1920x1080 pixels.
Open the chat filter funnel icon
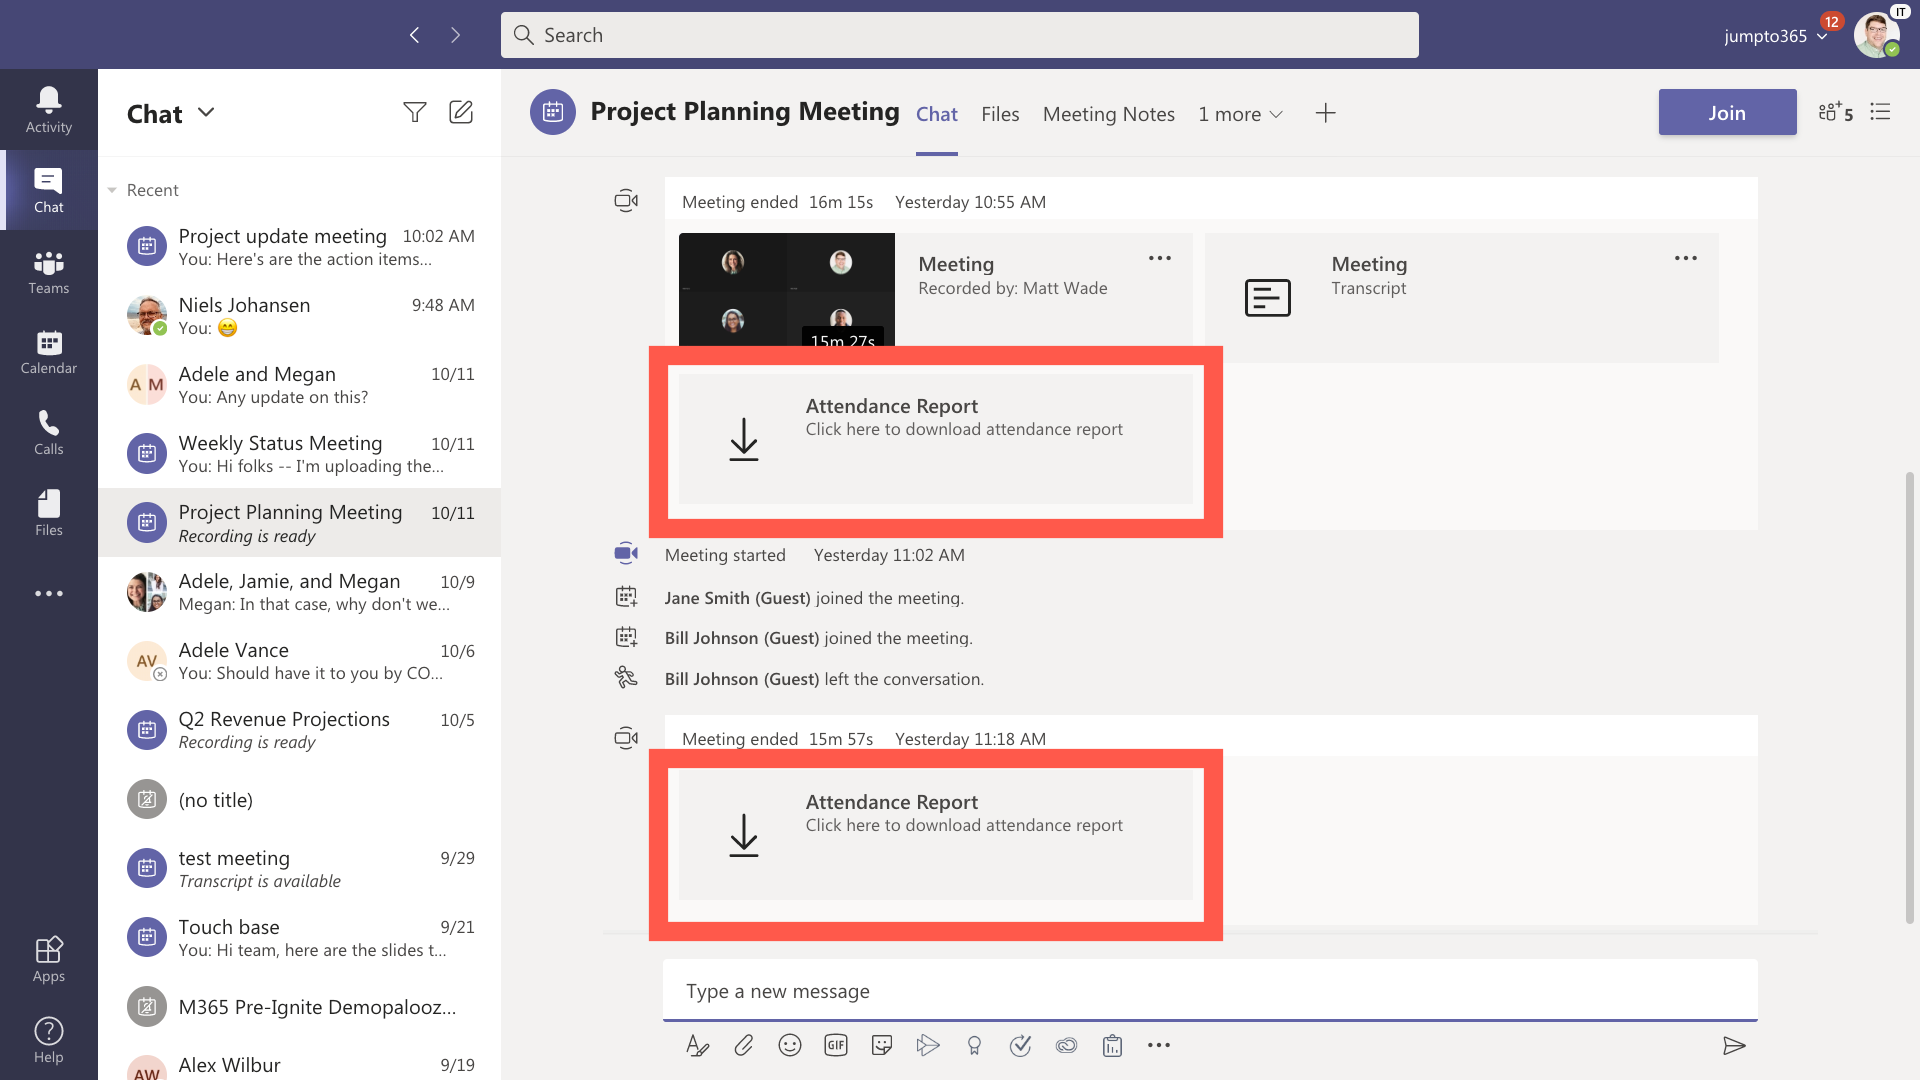coord(415,112)
